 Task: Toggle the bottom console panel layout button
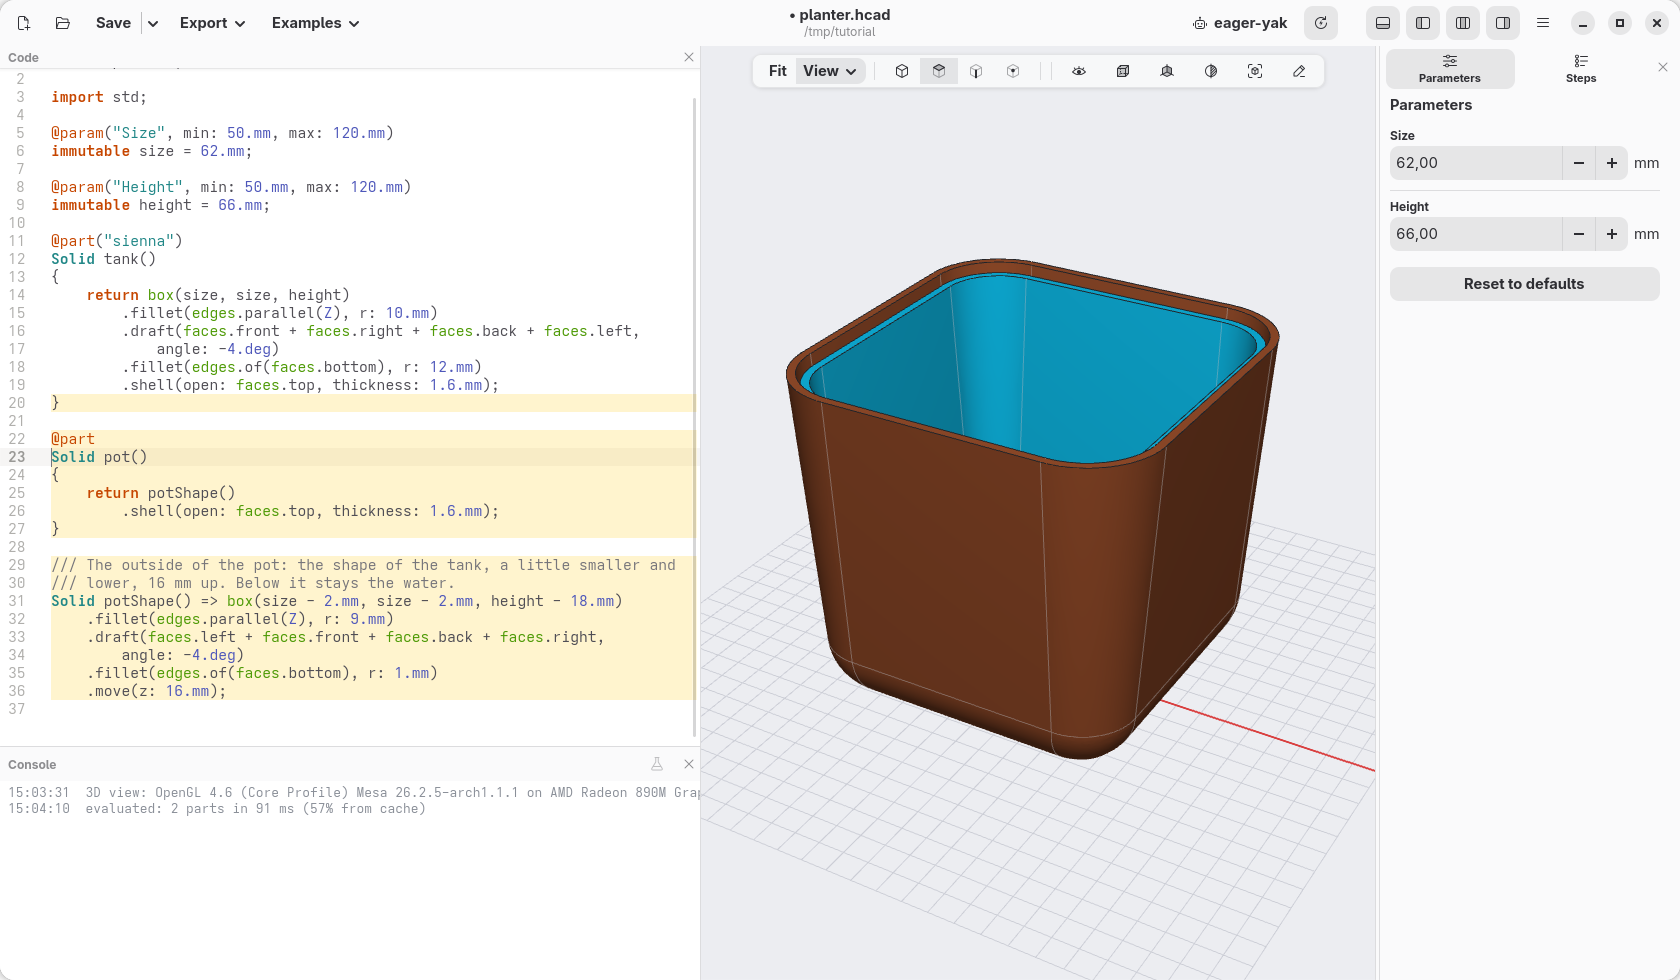click(1383, 23)
